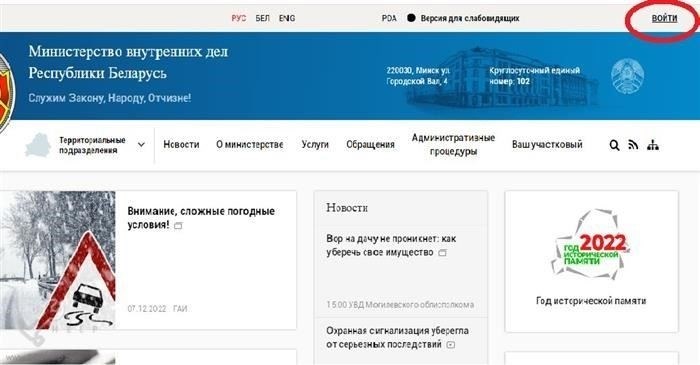700x365 pixels.
Task: Open the Ваш участковый menu item
Action: point(547,145)
